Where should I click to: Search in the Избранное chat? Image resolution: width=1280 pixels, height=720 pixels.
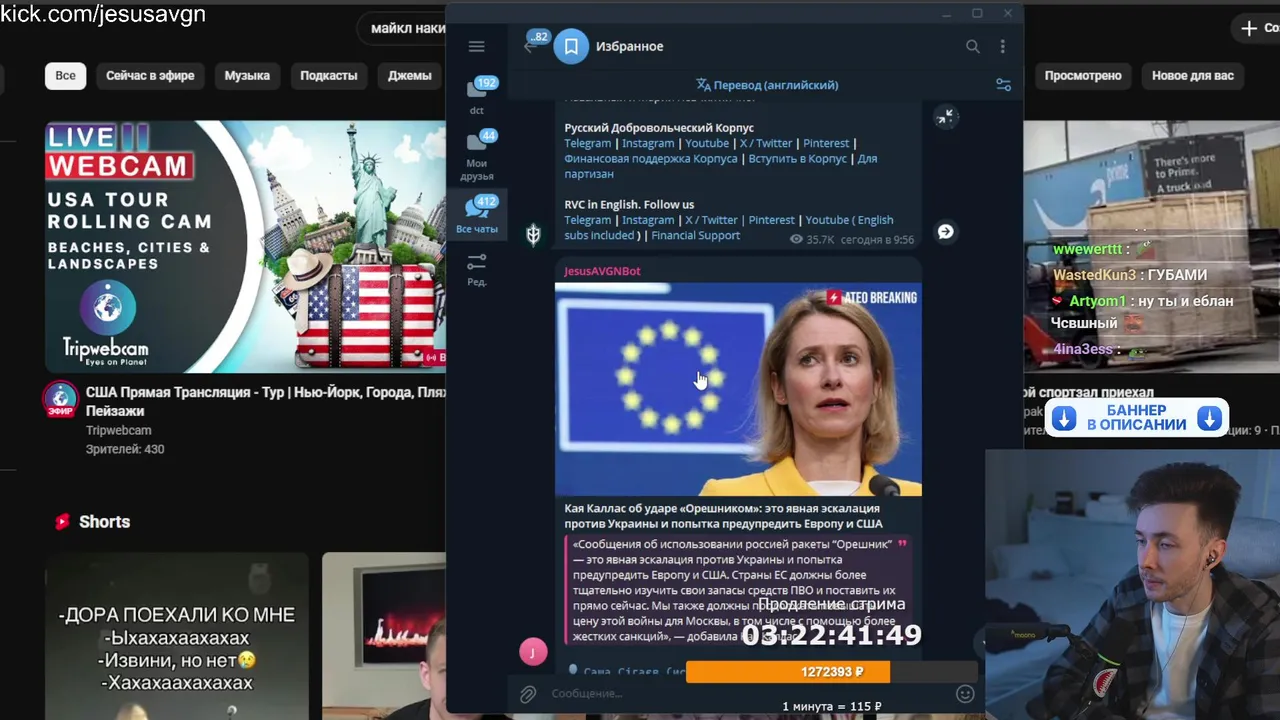(972, 46)
